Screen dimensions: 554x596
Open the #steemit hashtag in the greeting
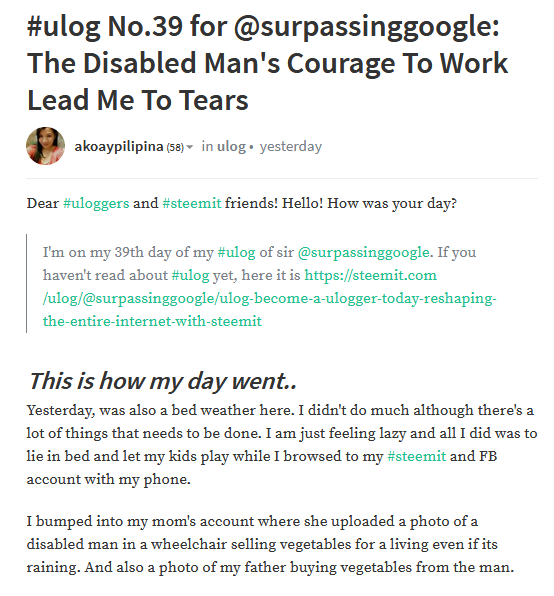[x=192, y=203]
